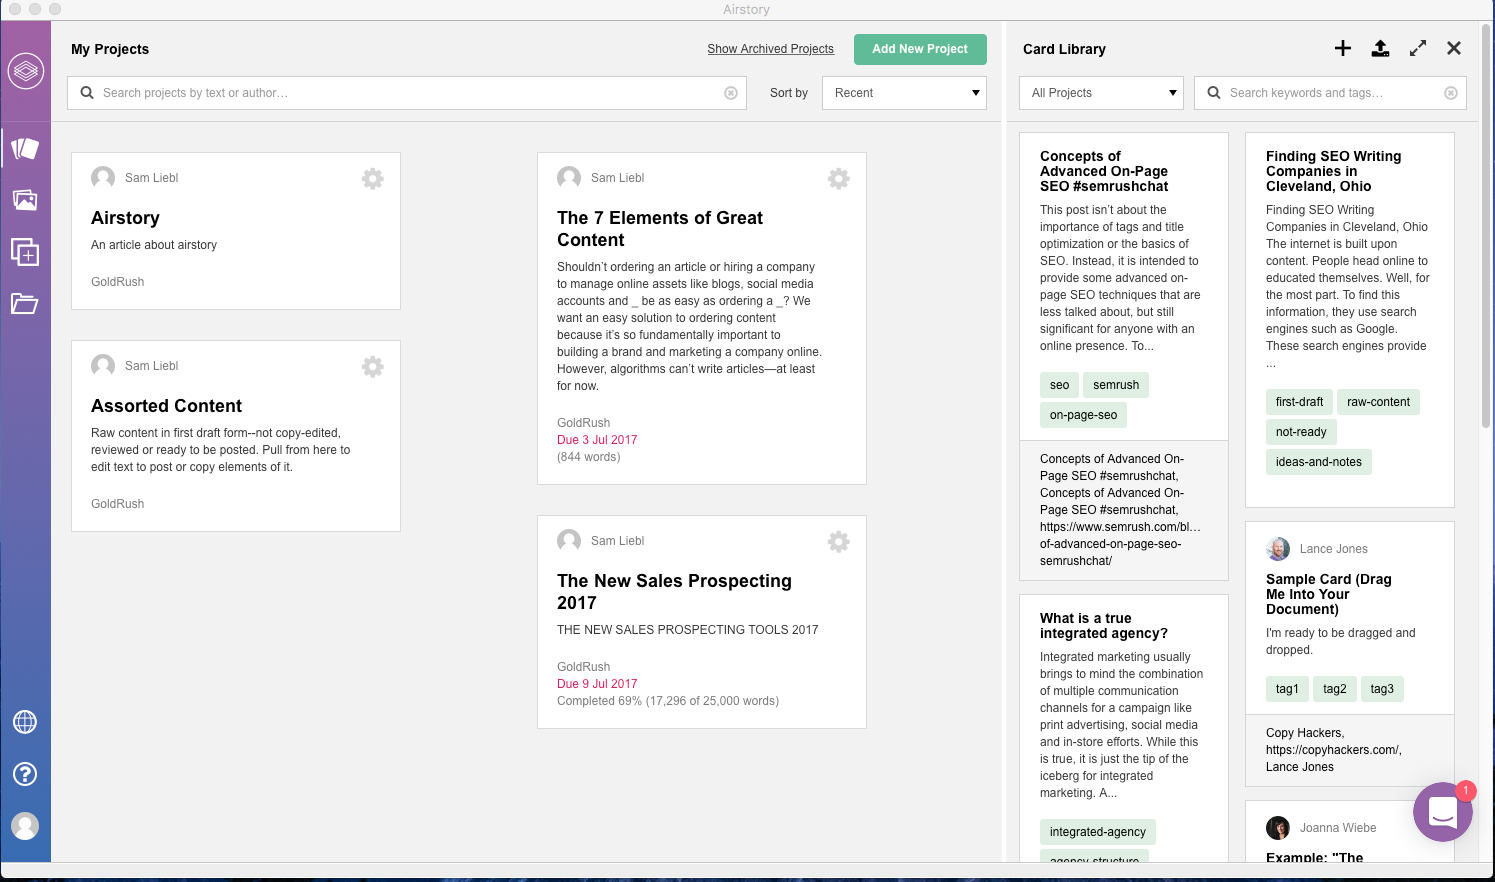Open help via the question mark icon

coord(26,774)
